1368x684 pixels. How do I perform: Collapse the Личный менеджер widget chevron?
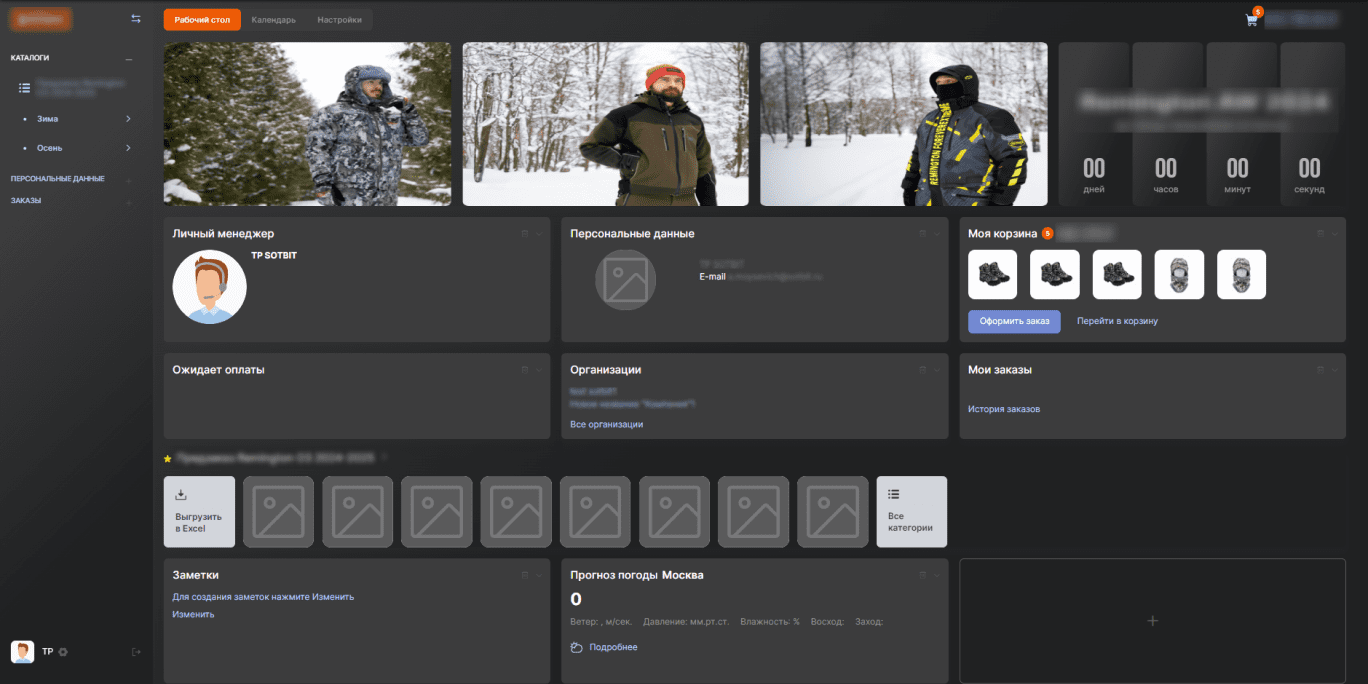539,233
